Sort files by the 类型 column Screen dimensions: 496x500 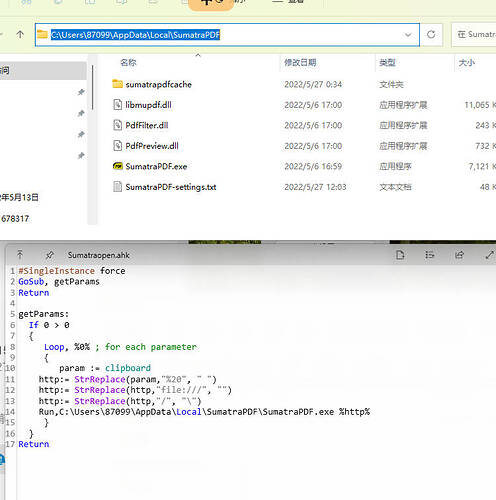(387, 63)
